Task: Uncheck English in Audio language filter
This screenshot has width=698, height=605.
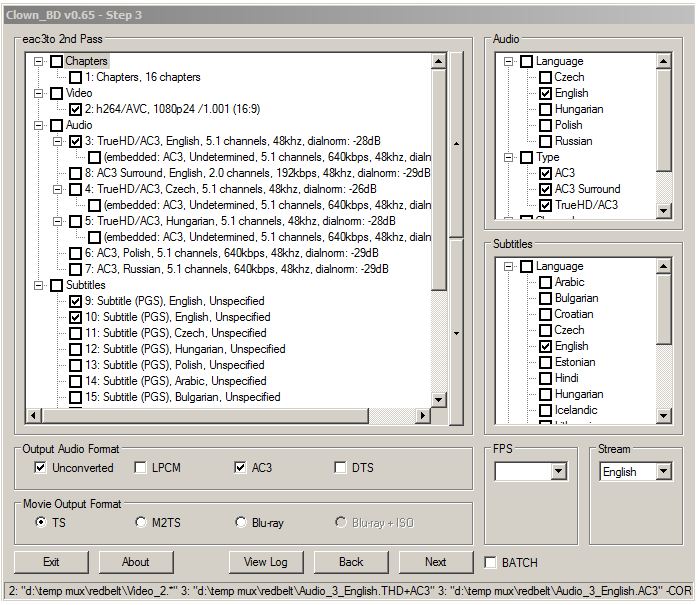Action: 545,93
